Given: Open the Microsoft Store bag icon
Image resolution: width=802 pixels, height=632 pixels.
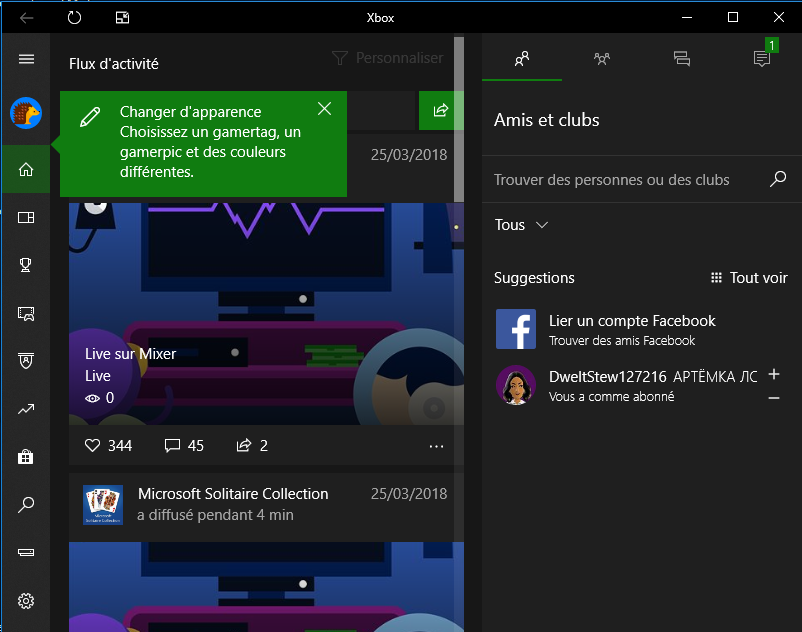Looking at the screenshot, I should 26,456.
